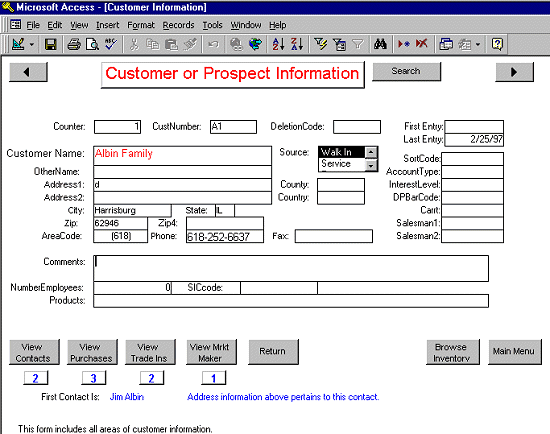Select Walk In in Source list

[x=342, y=152]
